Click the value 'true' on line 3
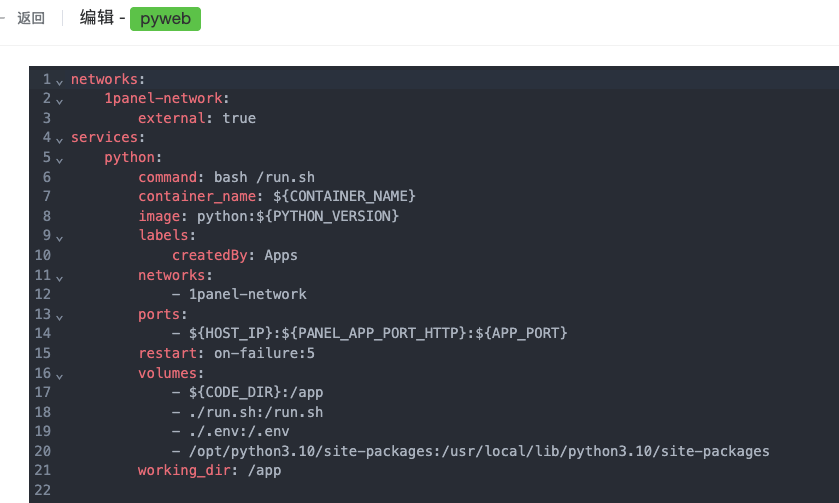Image resolution: width=839 pixels, height=503 pixels. (239, 118)
